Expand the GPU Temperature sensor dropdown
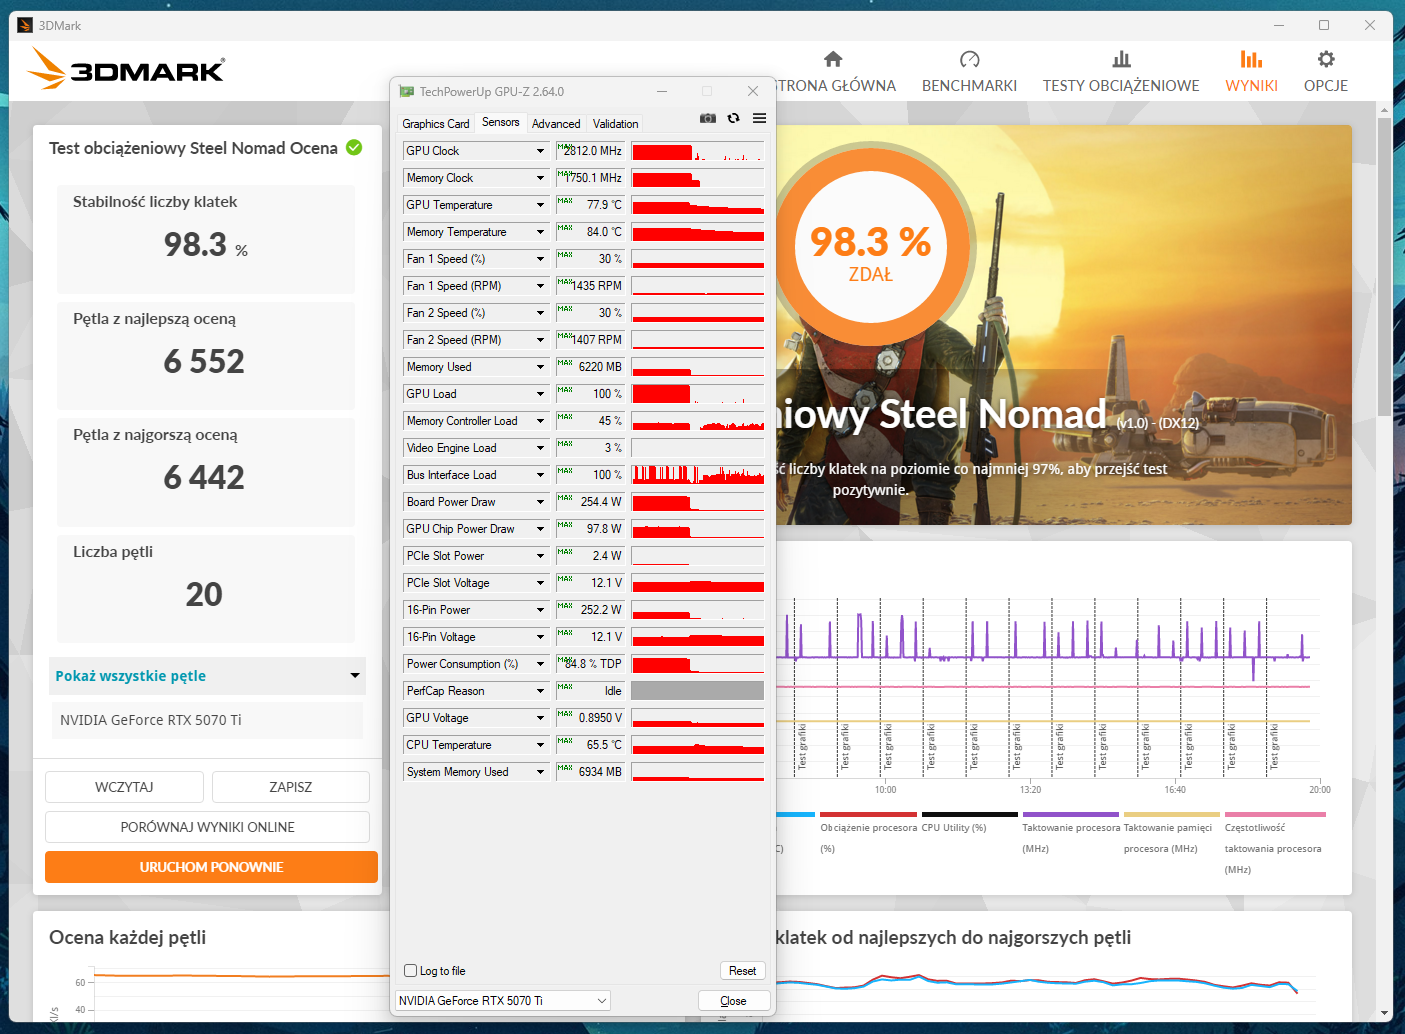Screen dimensions: 1405x1034 (x=540, y=205)
